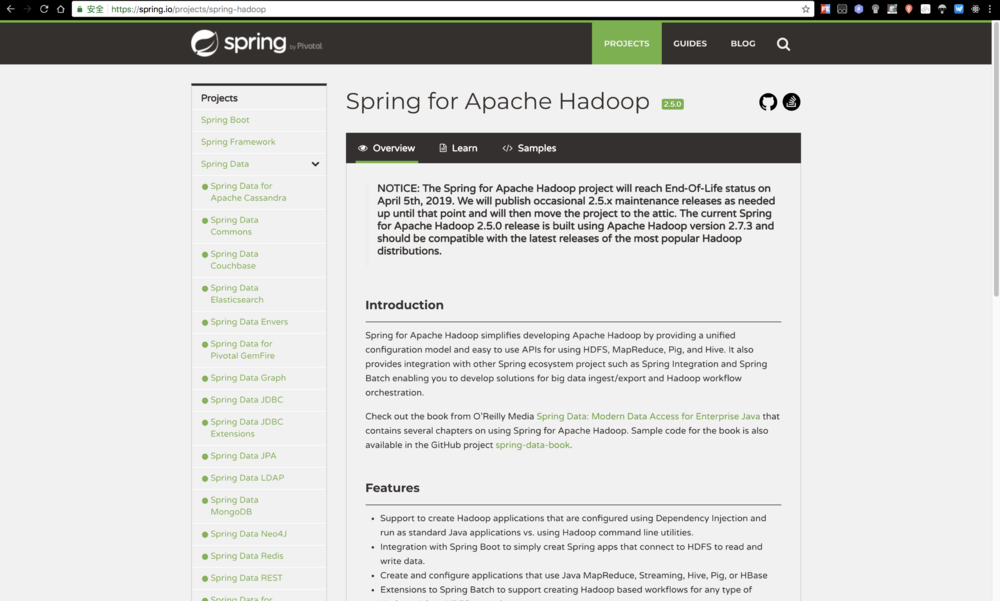Open Spring Data Elasticsearch link
Image resolution: width=1000 pixels, height=601 pixels.
[x=237, y=293]
